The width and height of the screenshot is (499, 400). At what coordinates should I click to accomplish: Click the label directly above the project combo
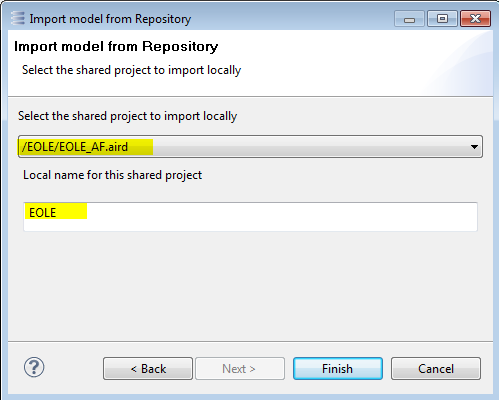[127, 116]
